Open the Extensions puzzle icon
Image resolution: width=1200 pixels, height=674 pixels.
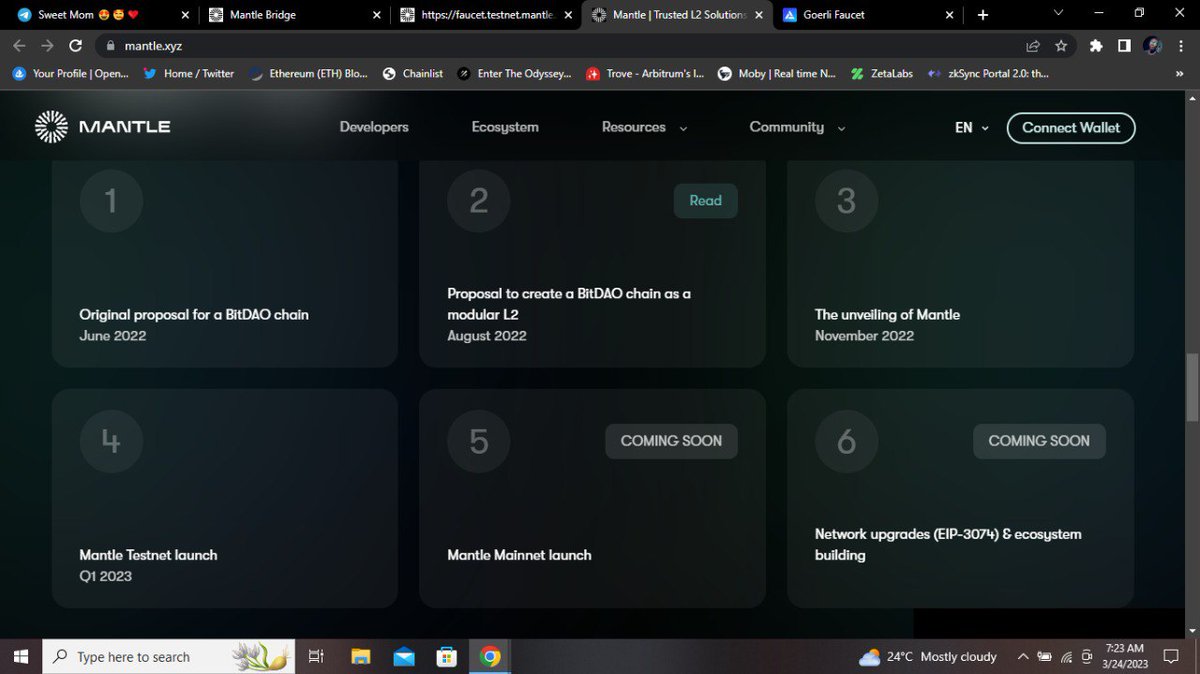[x=1096, y=45]
